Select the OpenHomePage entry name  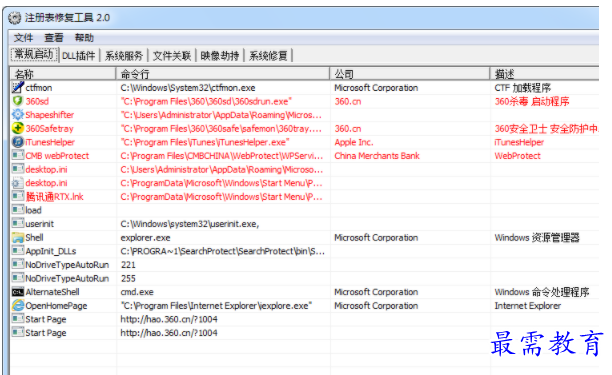tap(56, 306)
